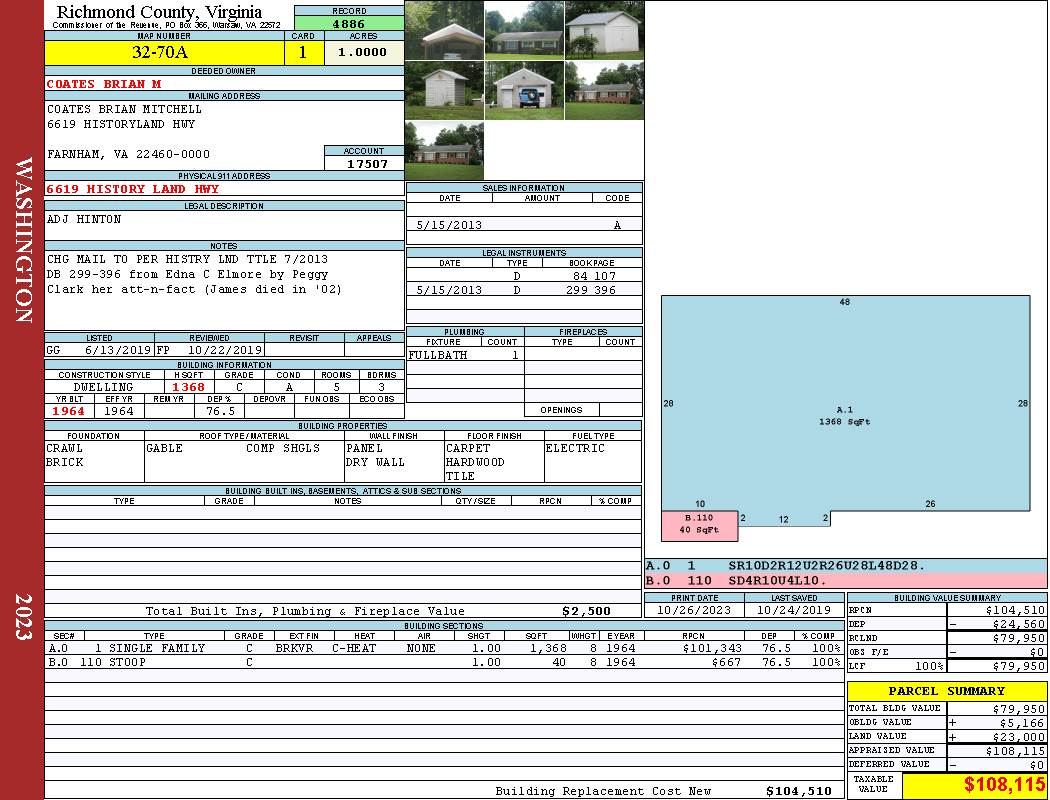Select the small white shed photo
The height and width of the screenshot is (800, 1050).
tap(444, 91)
